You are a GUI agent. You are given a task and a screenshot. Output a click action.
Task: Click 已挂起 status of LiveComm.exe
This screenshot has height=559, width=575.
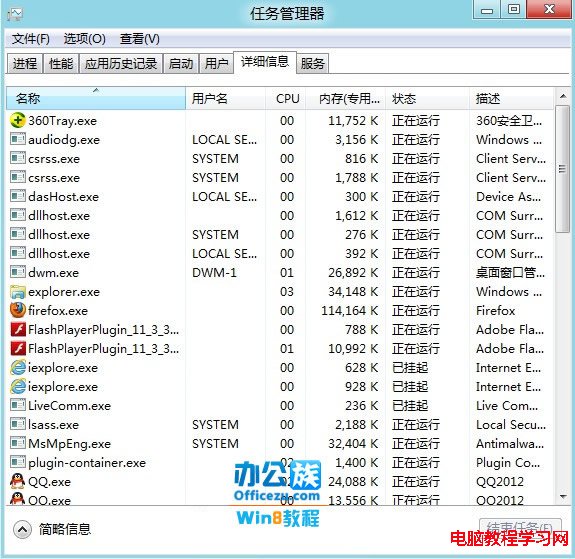coord(410,406)
